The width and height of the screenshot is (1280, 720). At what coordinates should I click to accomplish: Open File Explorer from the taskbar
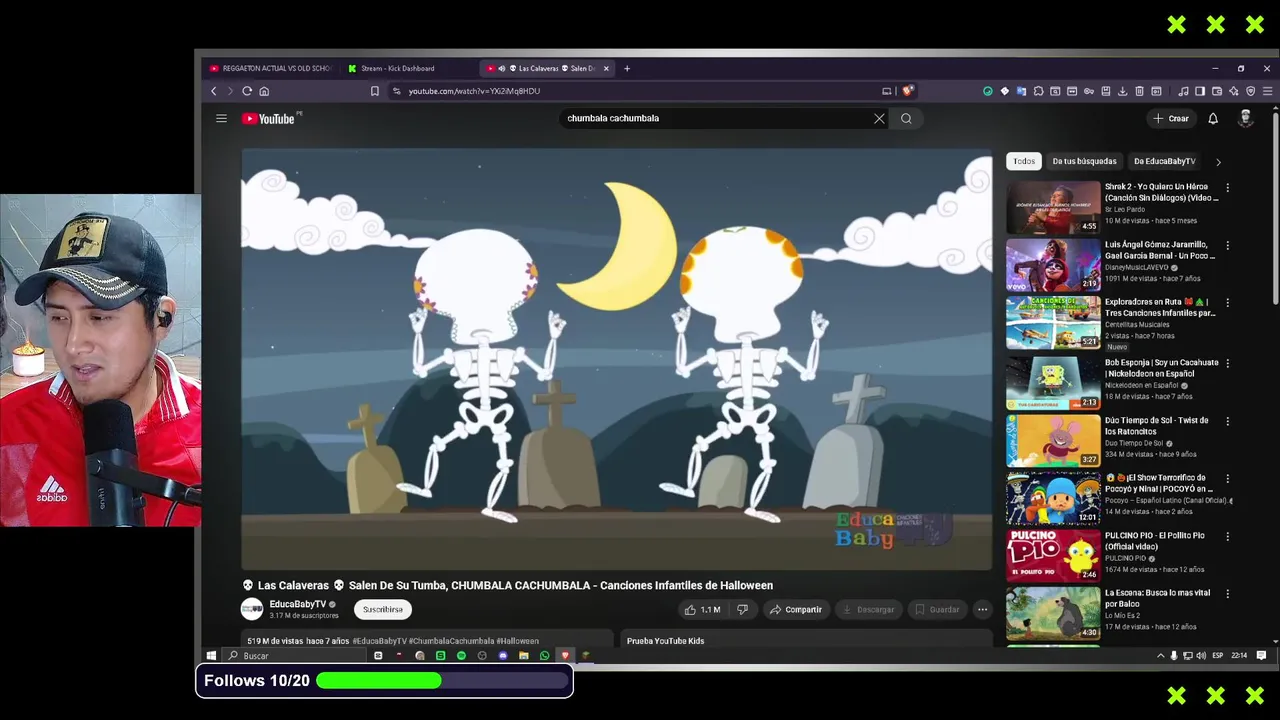pos(523,656)
